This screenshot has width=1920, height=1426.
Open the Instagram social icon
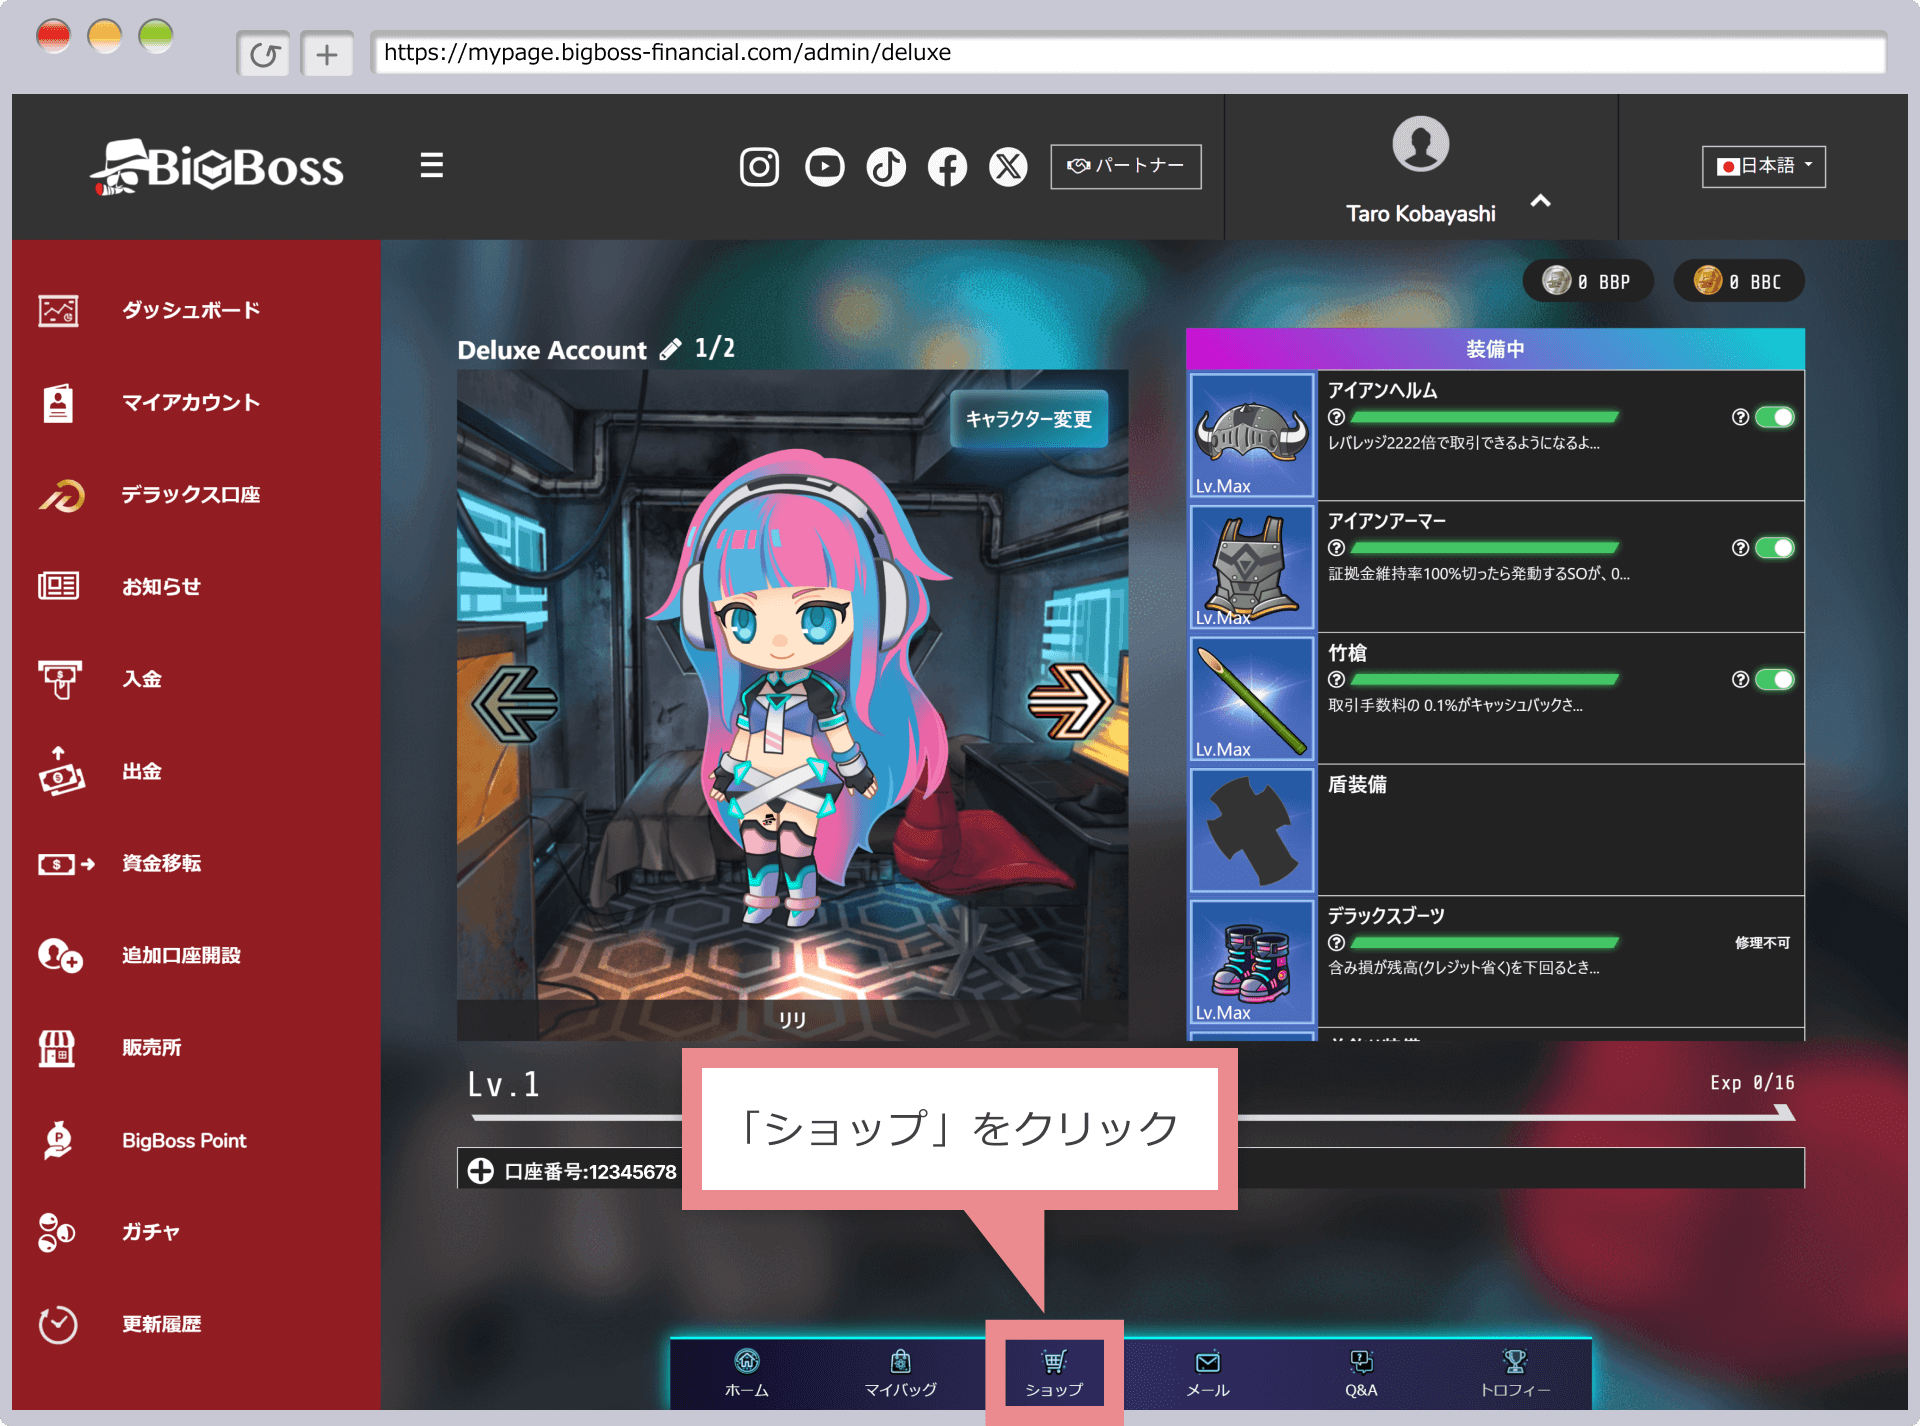(x=759, y=166)
